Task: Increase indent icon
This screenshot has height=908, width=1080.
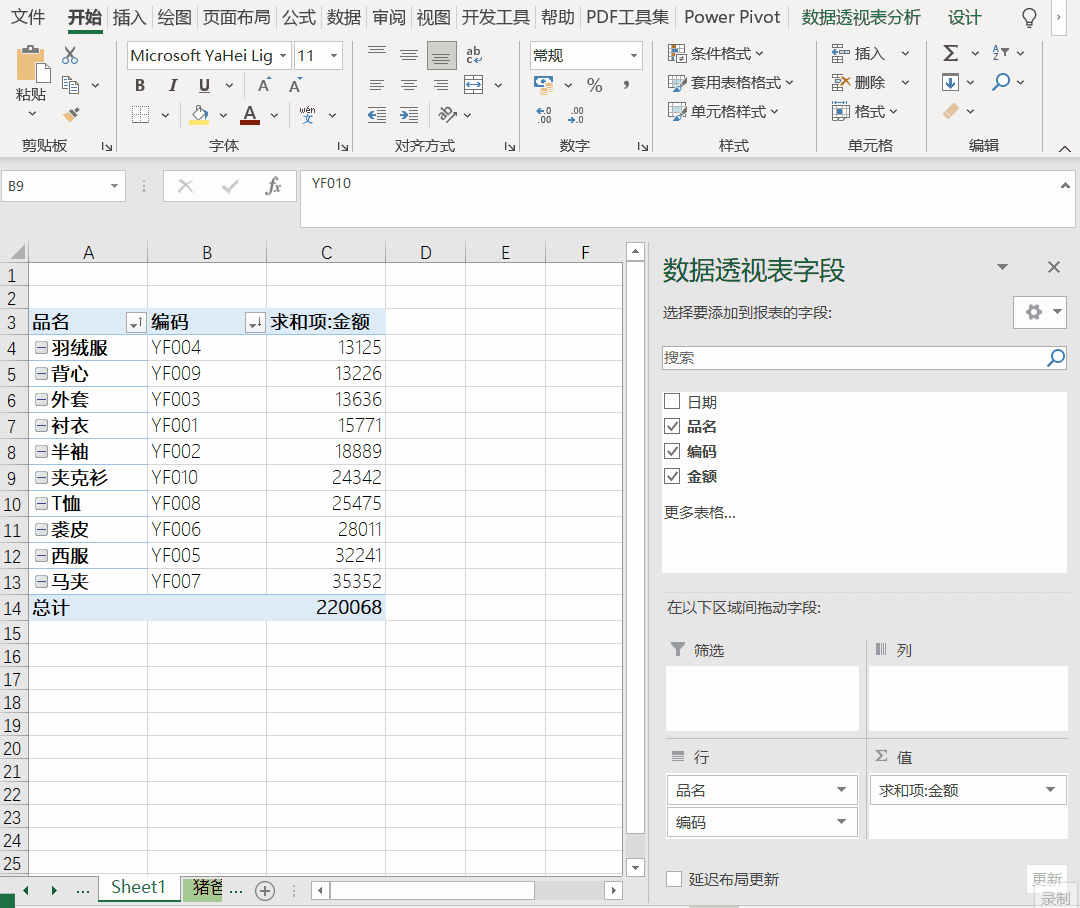Action: [x=409, y=114]
